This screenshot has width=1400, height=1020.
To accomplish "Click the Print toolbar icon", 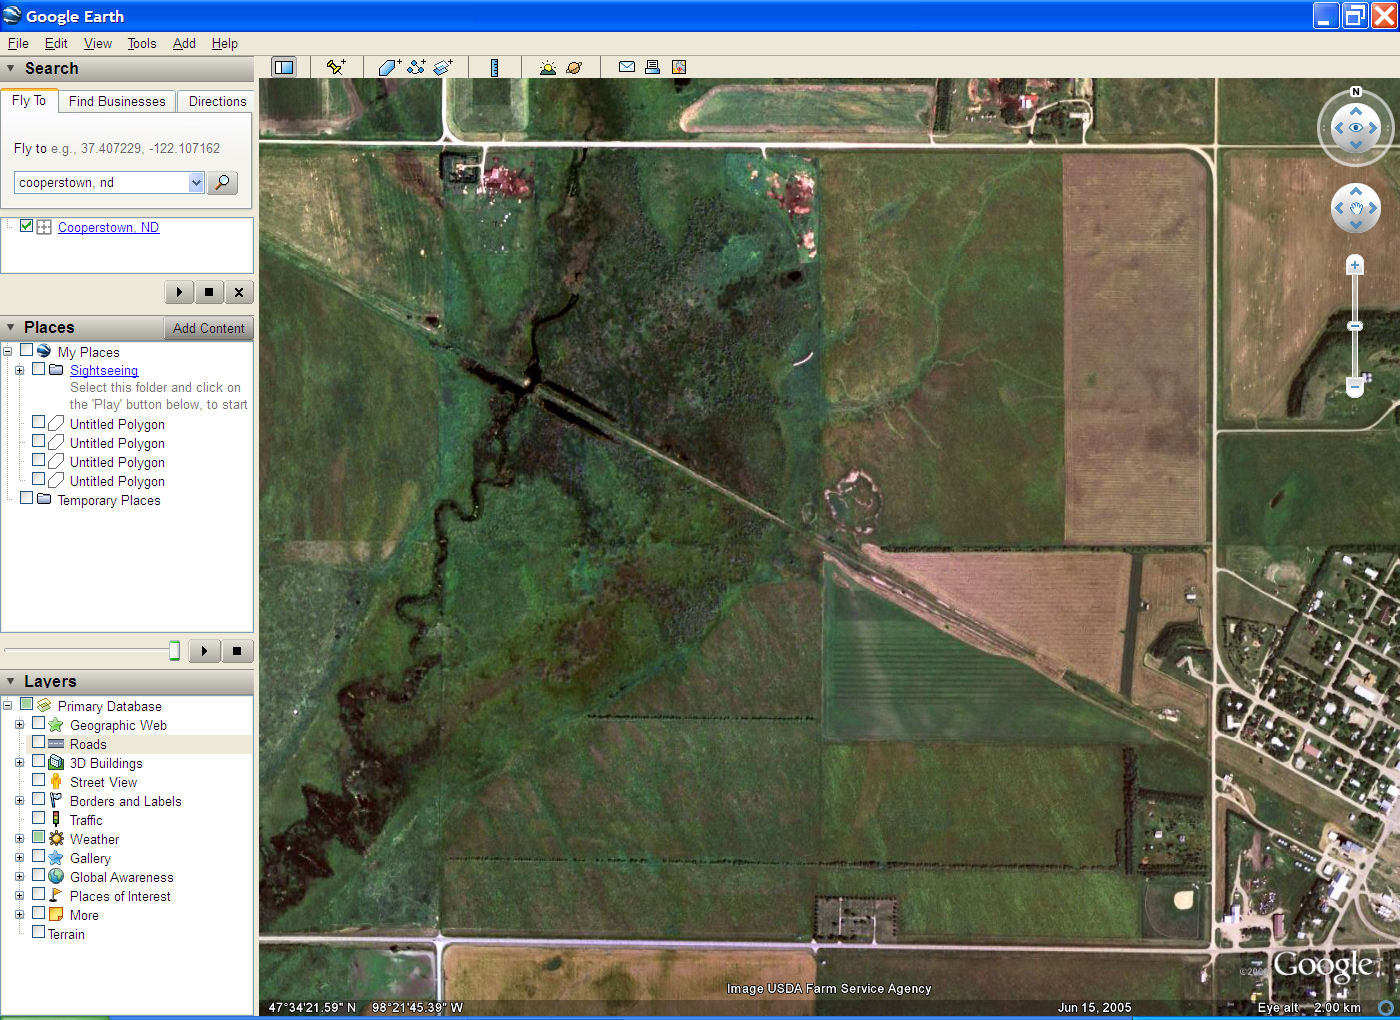I will (652, 67).
